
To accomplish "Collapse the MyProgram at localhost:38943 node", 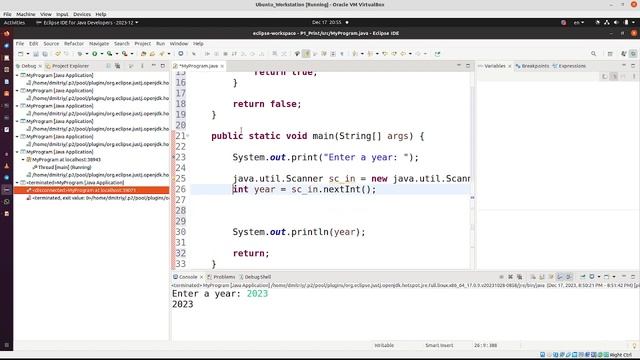I will 23,160.
